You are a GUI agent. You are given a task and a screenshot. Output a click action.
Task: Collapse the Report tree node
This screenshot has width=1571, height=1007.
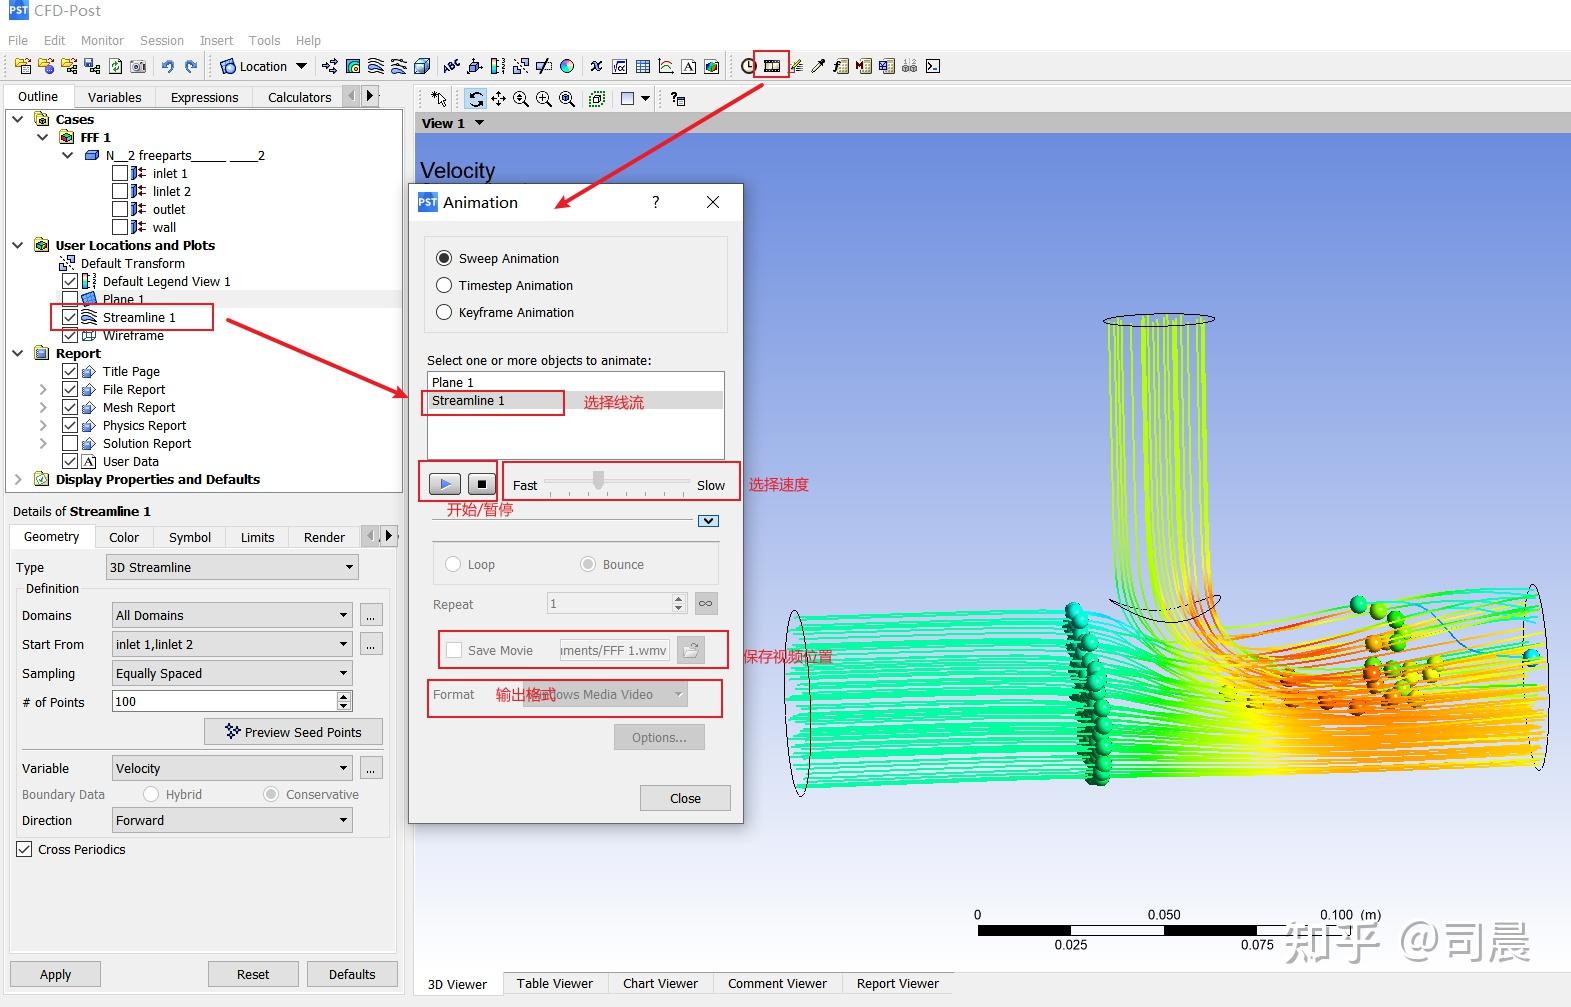tap(18, 353)
